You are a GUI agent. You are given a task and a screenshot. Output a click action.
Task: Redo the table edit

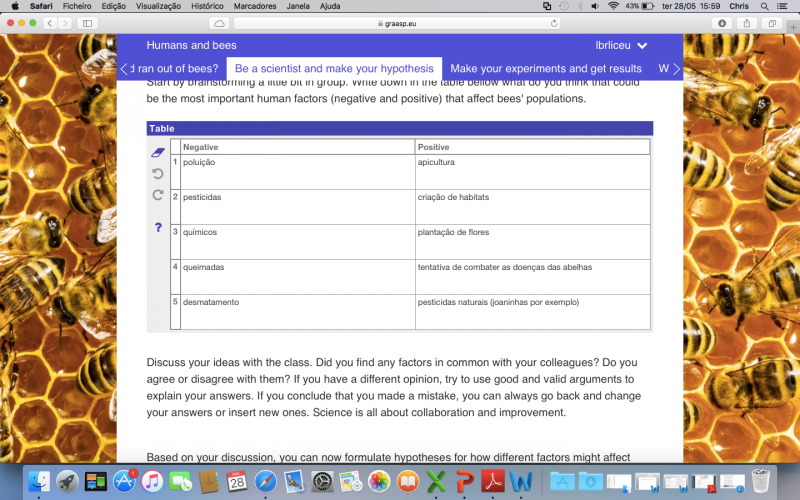click(x=157, y=195)
